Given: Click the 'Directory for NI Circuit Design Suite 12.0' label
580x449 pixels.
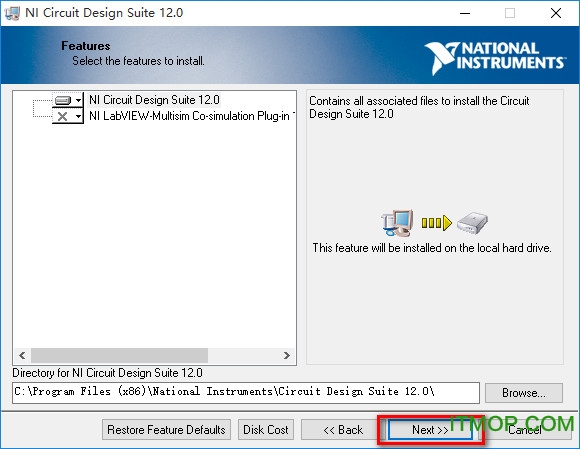Looking at the screenshot, I should (107, 373).
